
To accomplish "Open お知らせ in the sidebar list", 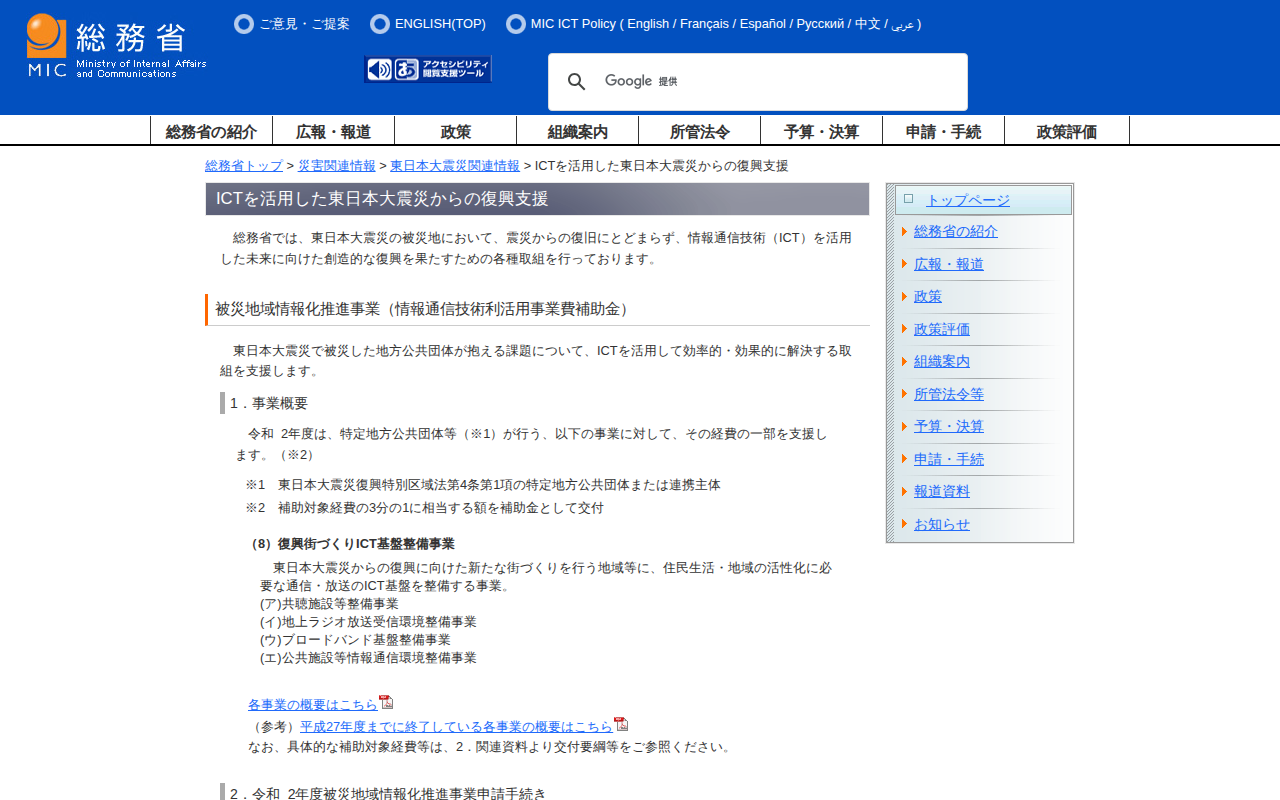I will 941,524.
